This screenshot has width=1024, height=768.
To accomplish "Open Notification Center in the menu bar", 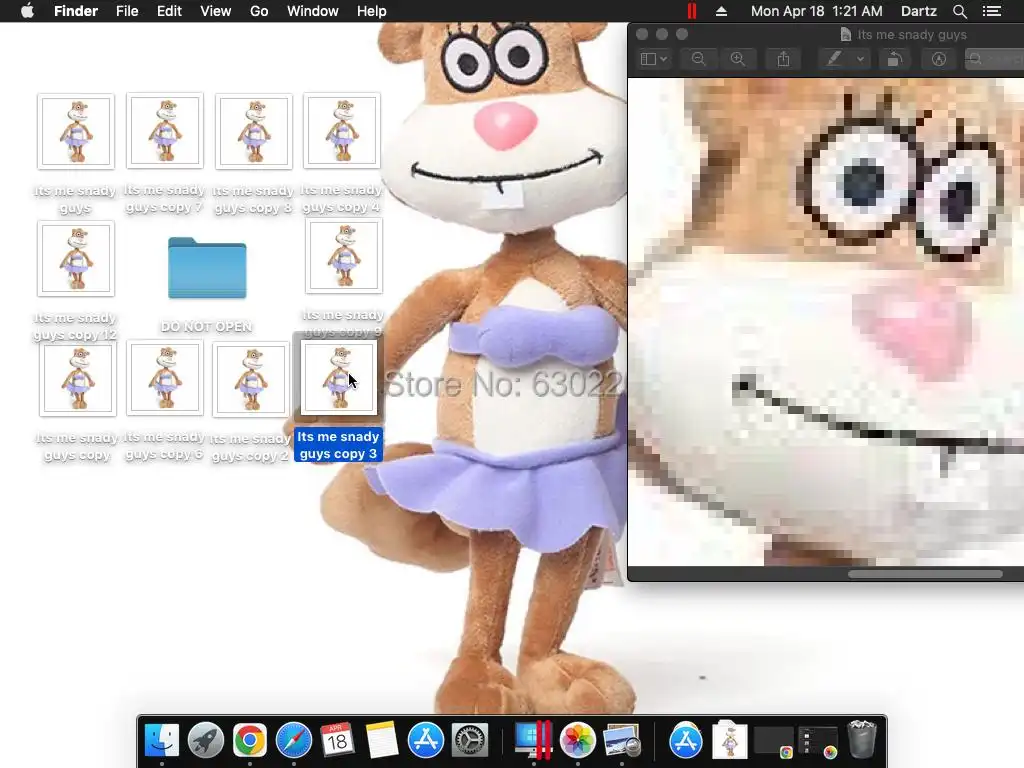I will coord(992,11).
